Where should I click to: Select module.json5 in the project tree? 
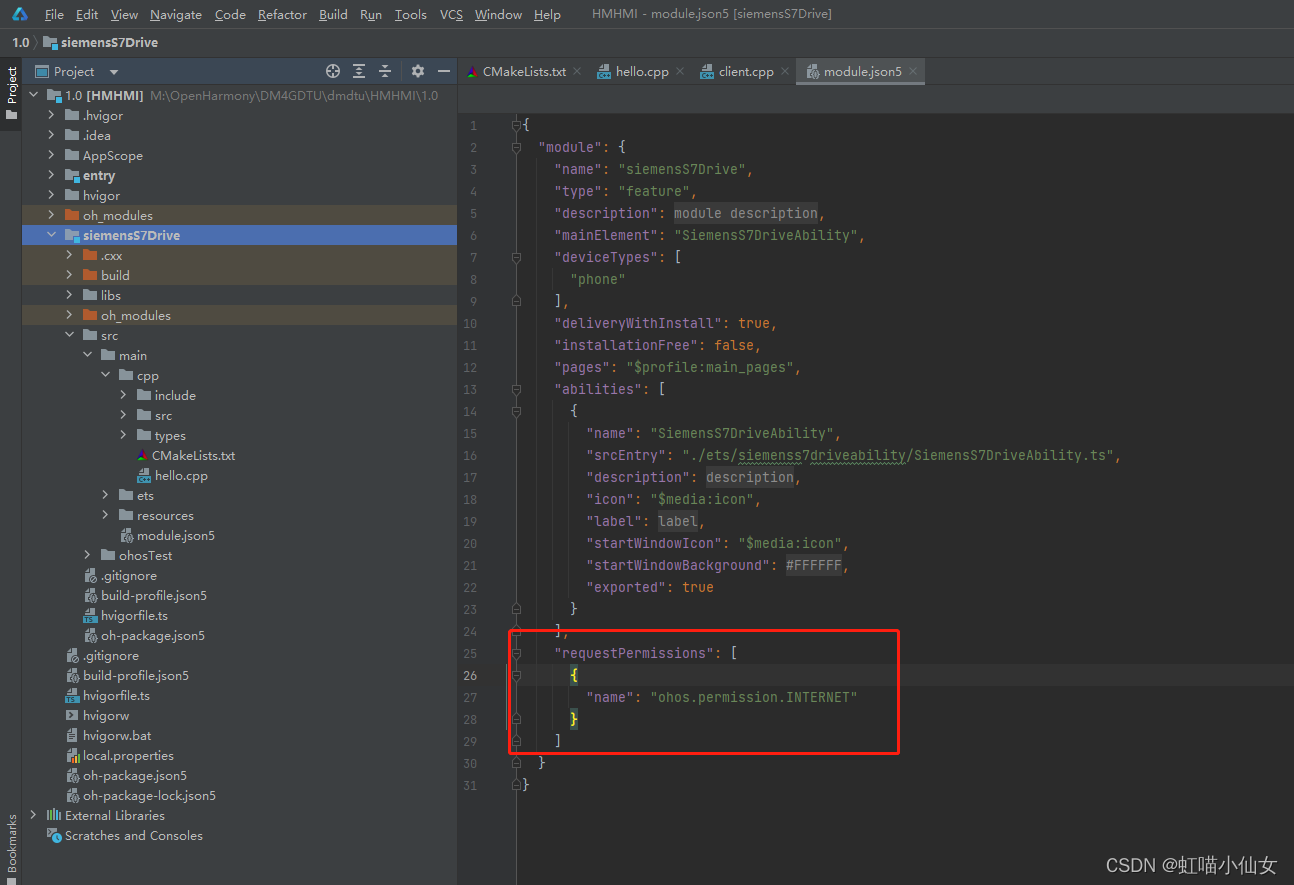[175, 535]
